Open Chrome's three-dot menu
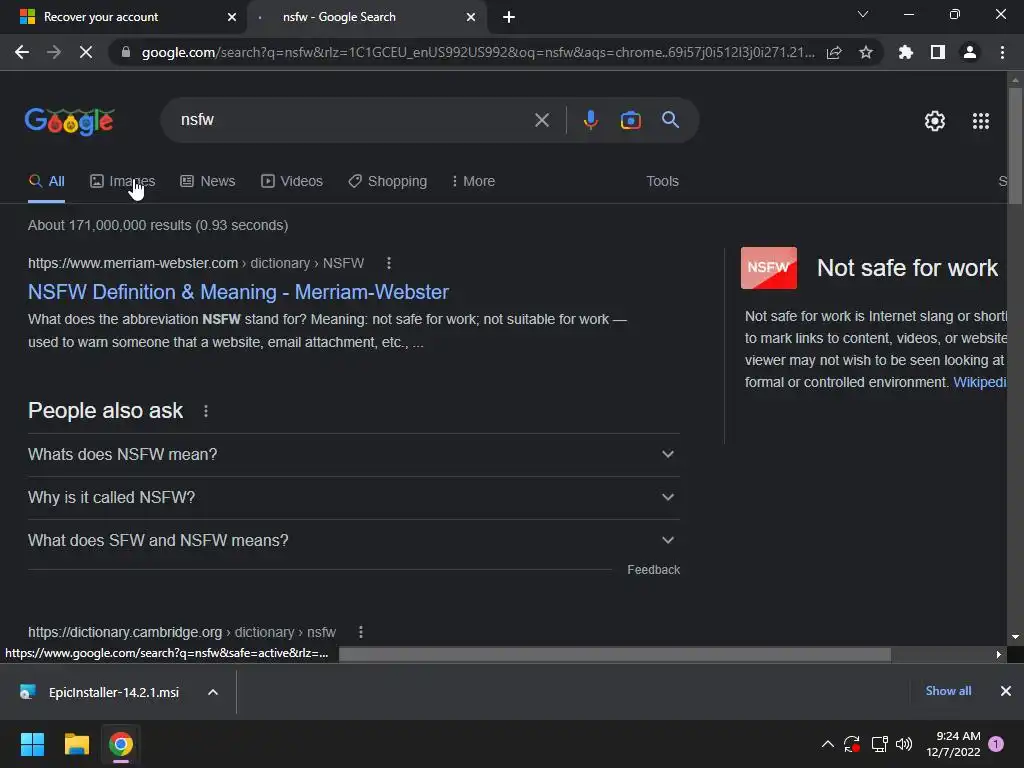Image resolution: width=1024 pixels, height=768 pixels. point(1002,52)
